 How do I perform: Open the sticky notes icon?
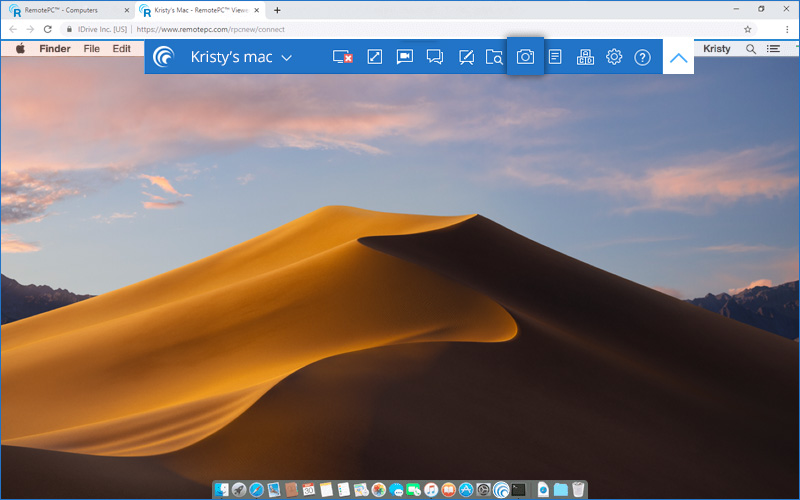point(555,57)
